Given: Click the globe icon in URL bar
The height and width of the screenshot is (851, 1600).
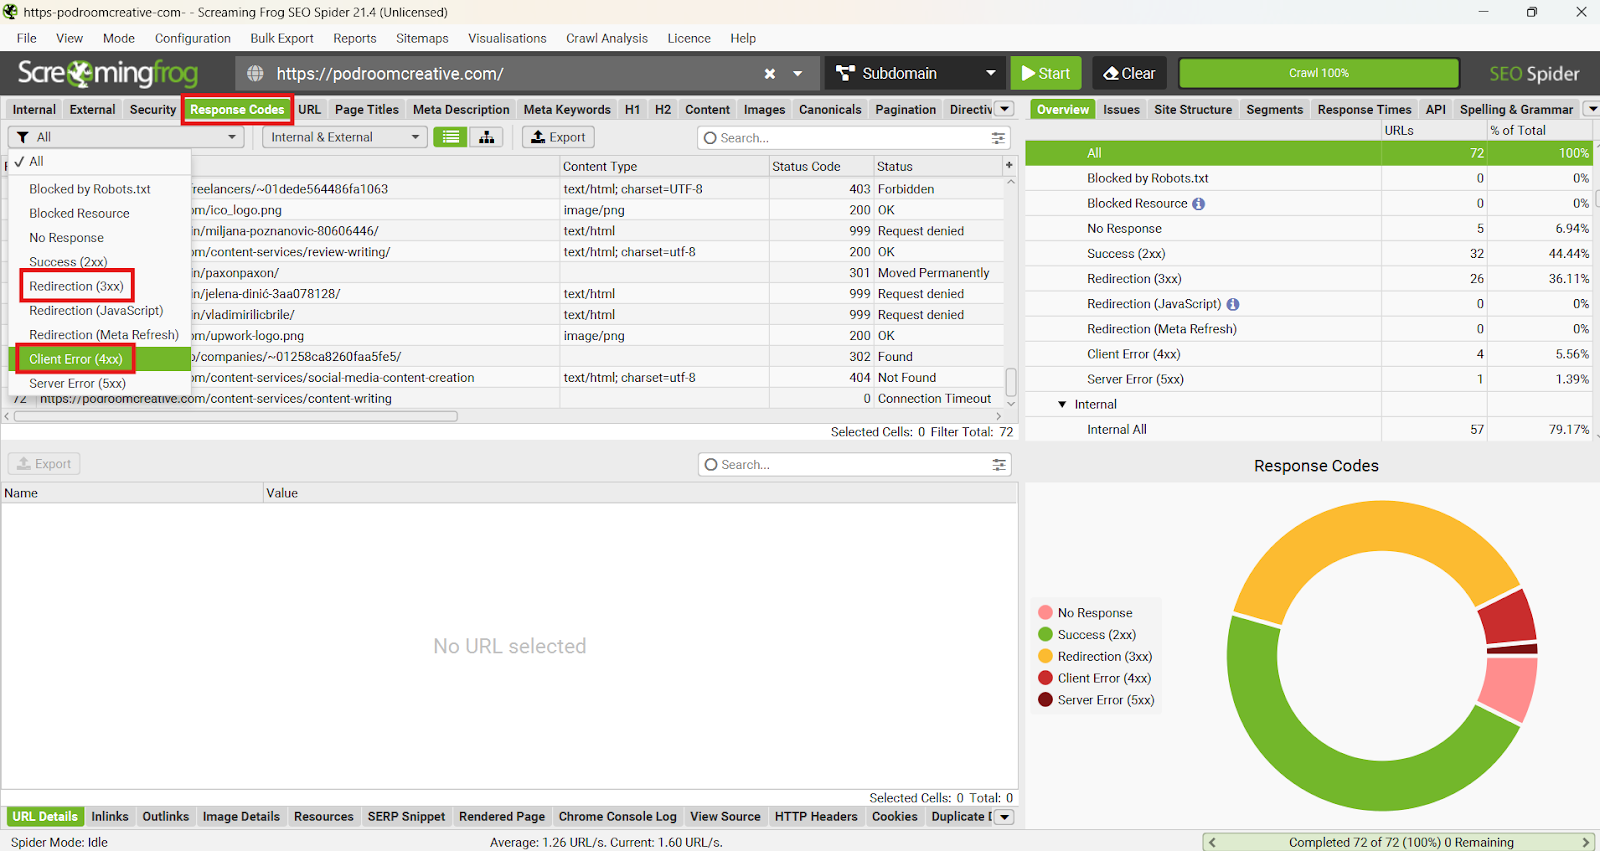Looking at the screenshot, I should point(256,74).
